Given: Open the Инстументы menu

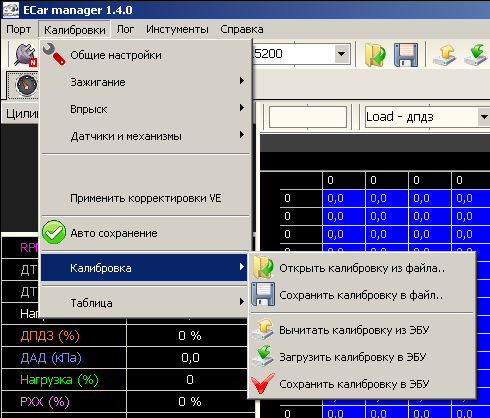Looking at the screenshot, I should (x=177, y=29).
